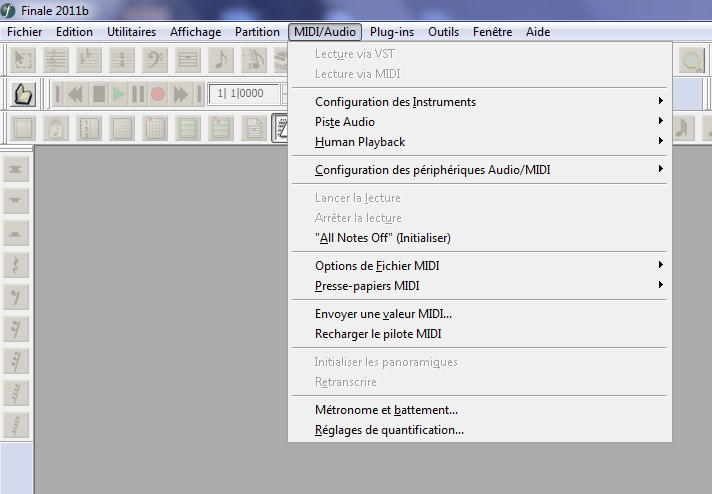Click the rewind playback button

pos(76,94)
